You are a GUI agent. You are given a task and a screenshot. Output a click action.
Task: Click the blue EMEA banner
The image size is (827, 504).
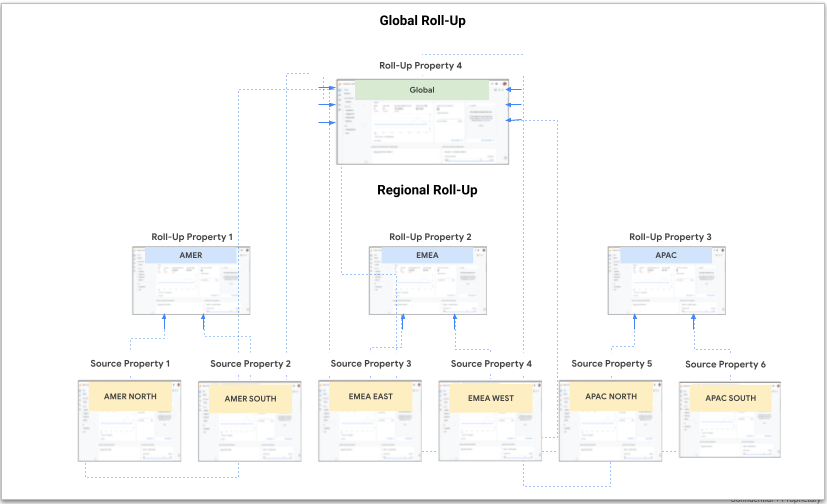coord(427,255)
